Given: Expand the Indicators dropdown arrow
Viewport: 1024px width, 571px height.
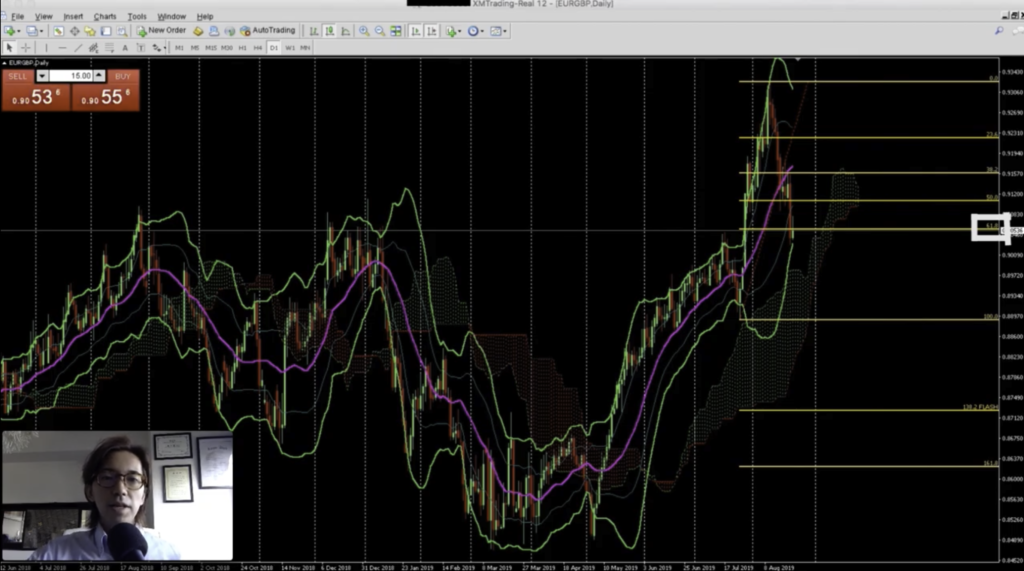Looking at the screenshot, I should point(460,31).
